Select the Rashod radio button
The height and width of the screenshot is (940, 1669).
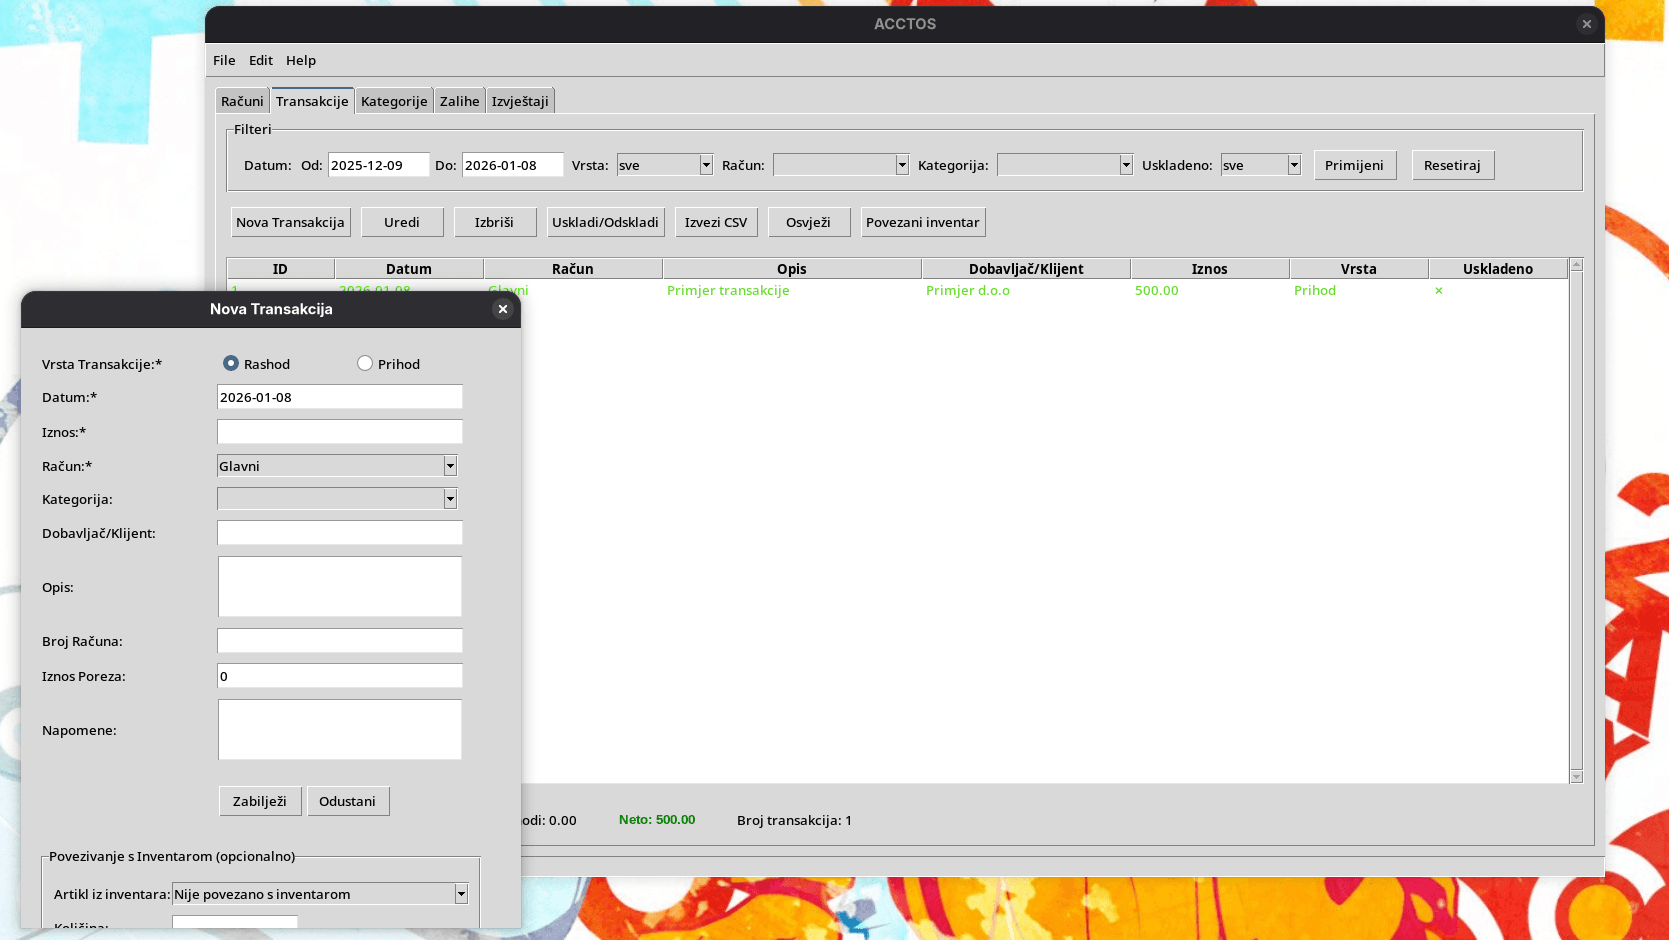pos(231,364)
